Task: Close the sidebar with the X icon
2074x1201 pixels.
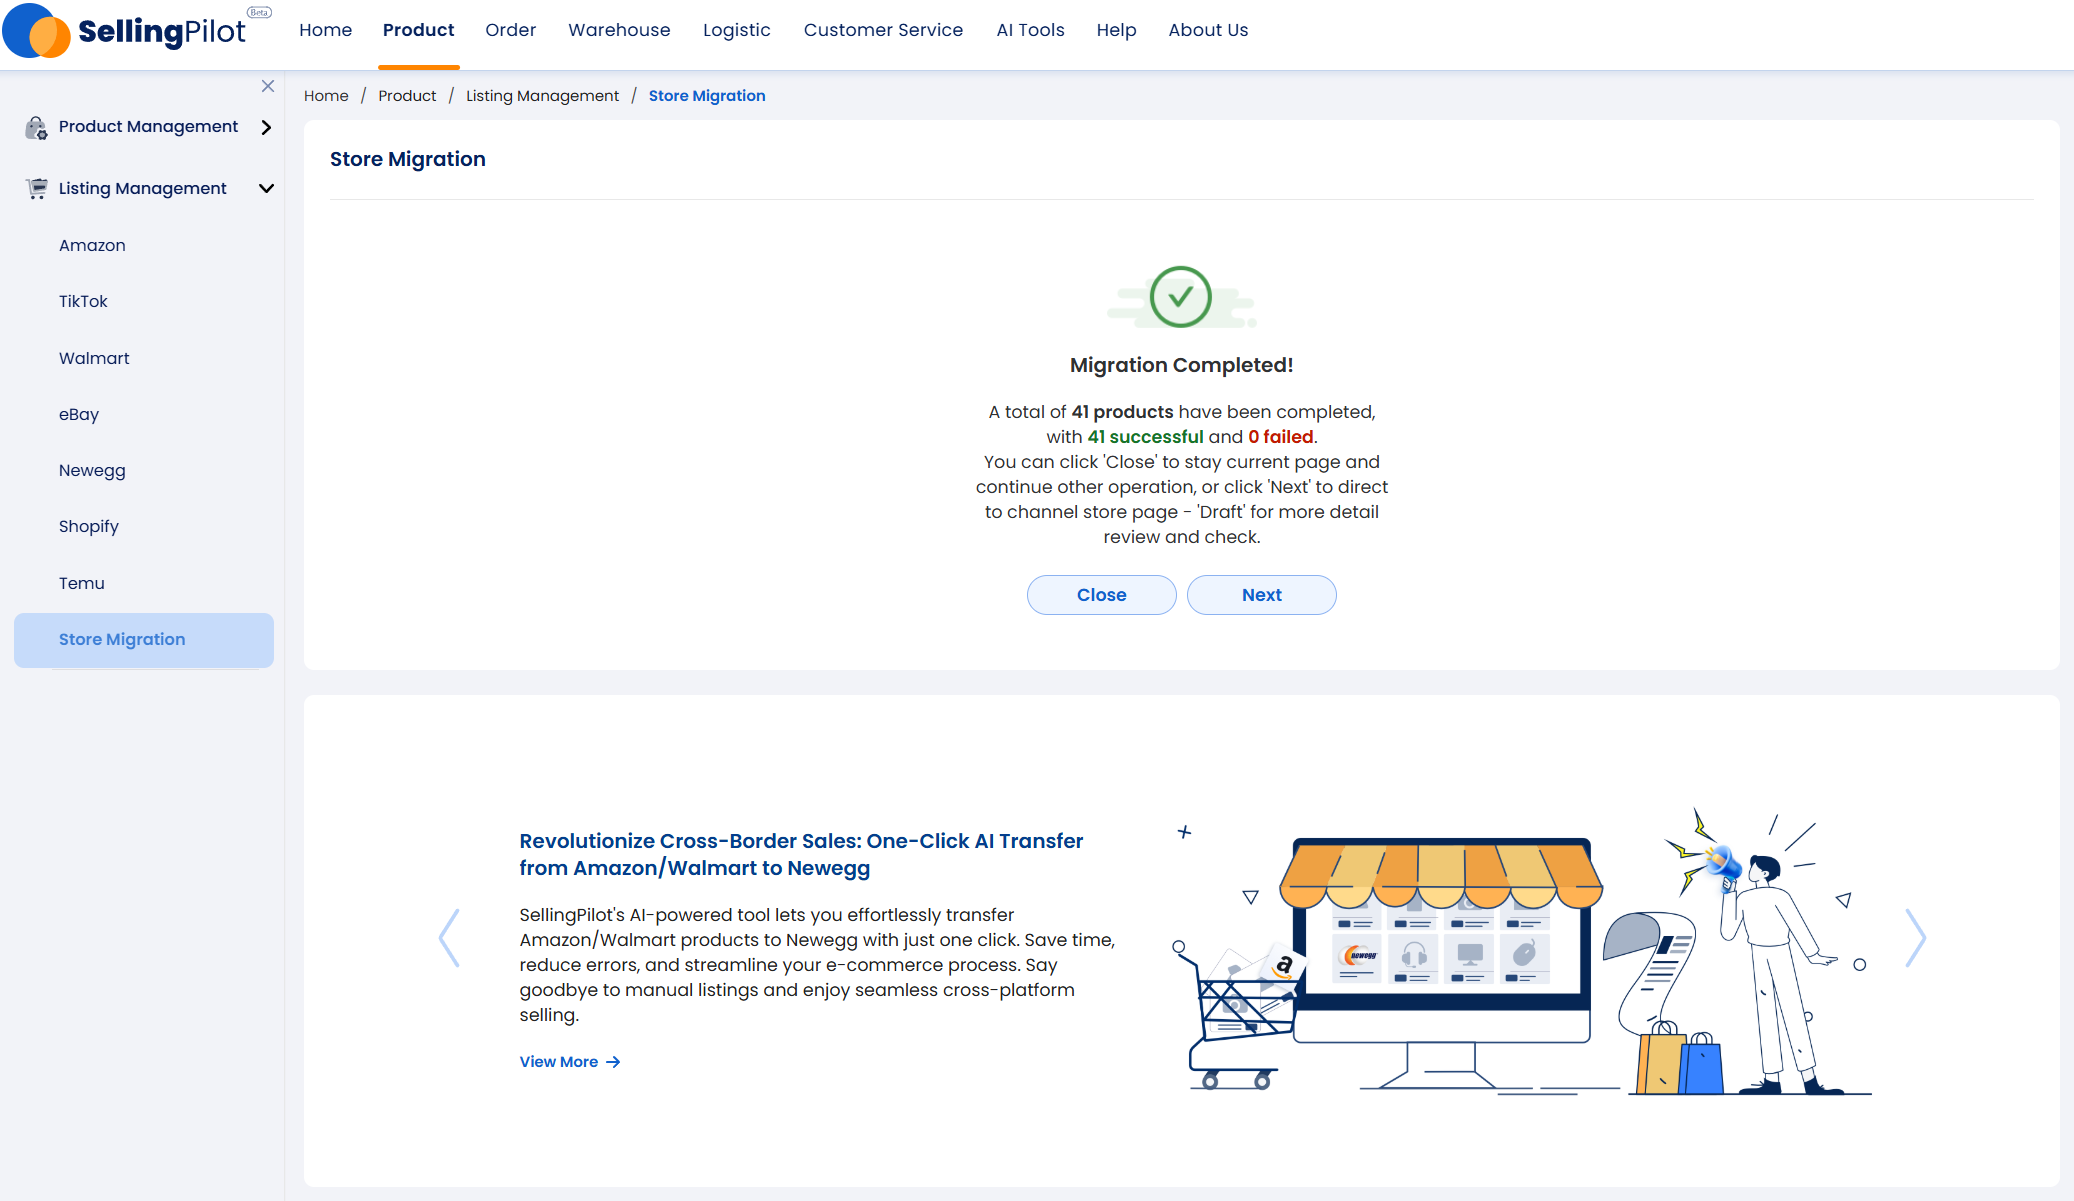Action: pyautogui.click(x=268, y=86)
